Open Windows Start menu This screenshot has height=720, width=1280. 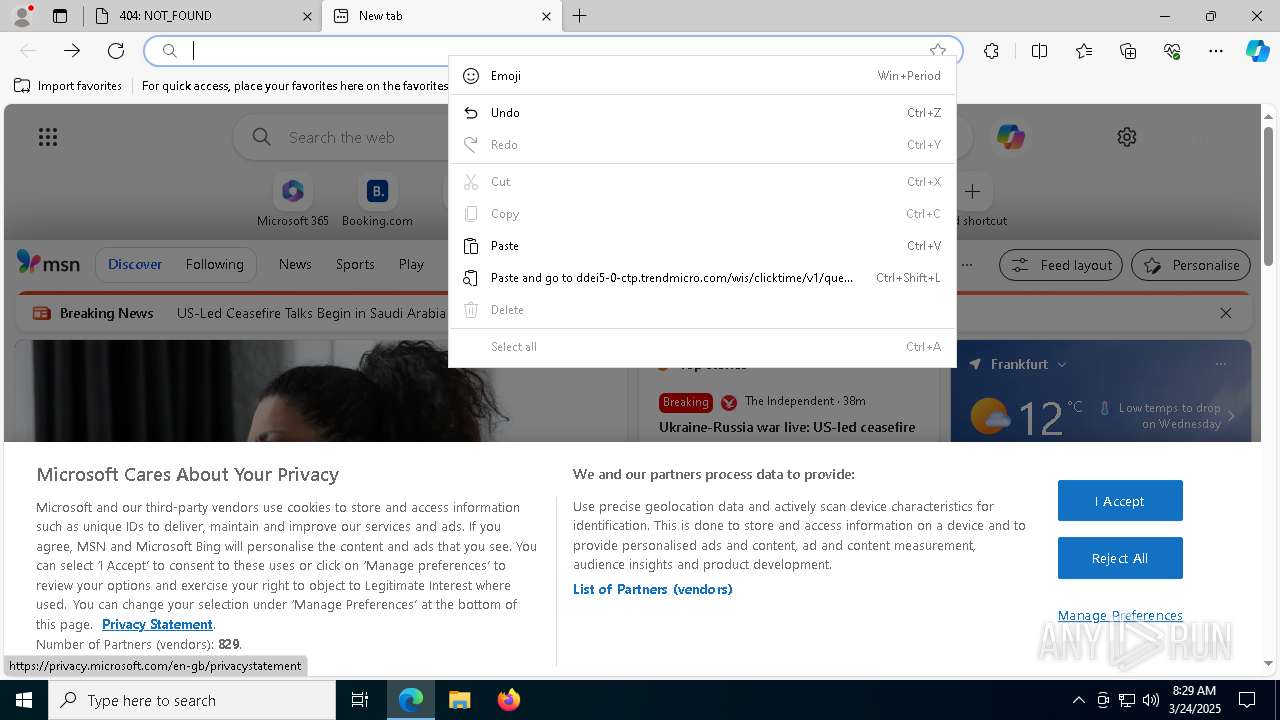[24, 700]
